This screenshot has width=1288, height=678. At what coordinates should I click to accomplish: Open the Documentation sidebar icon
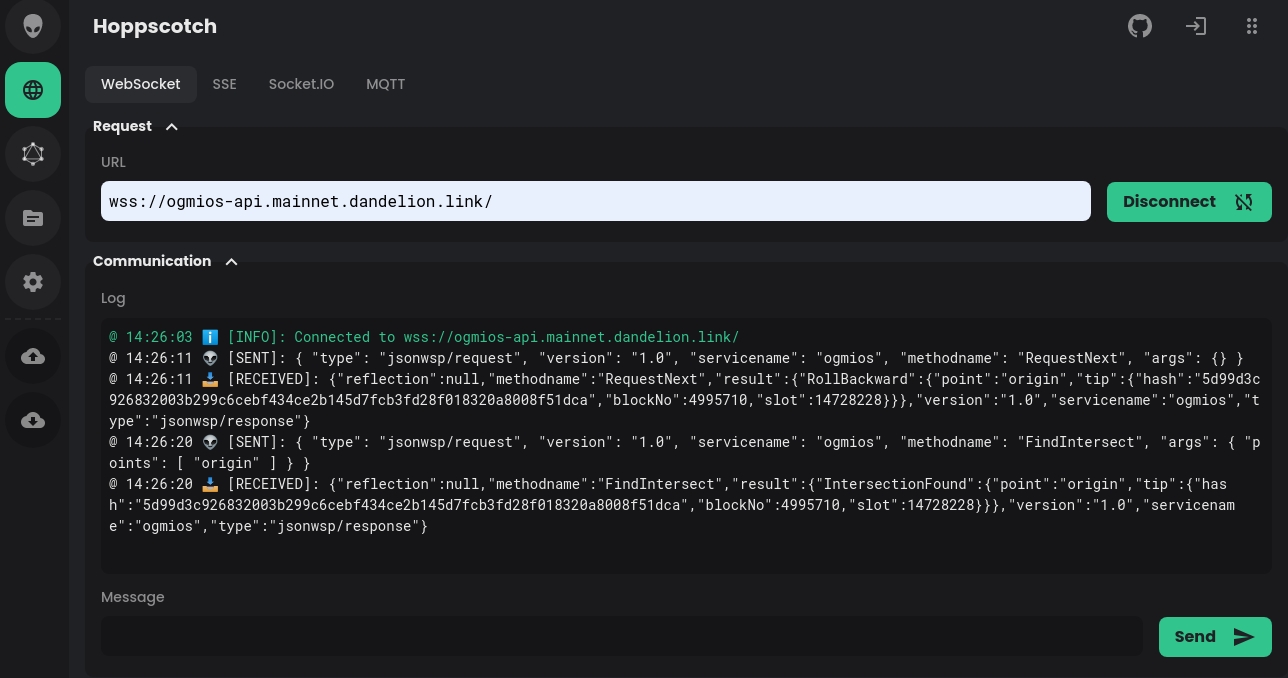(33, 218)
